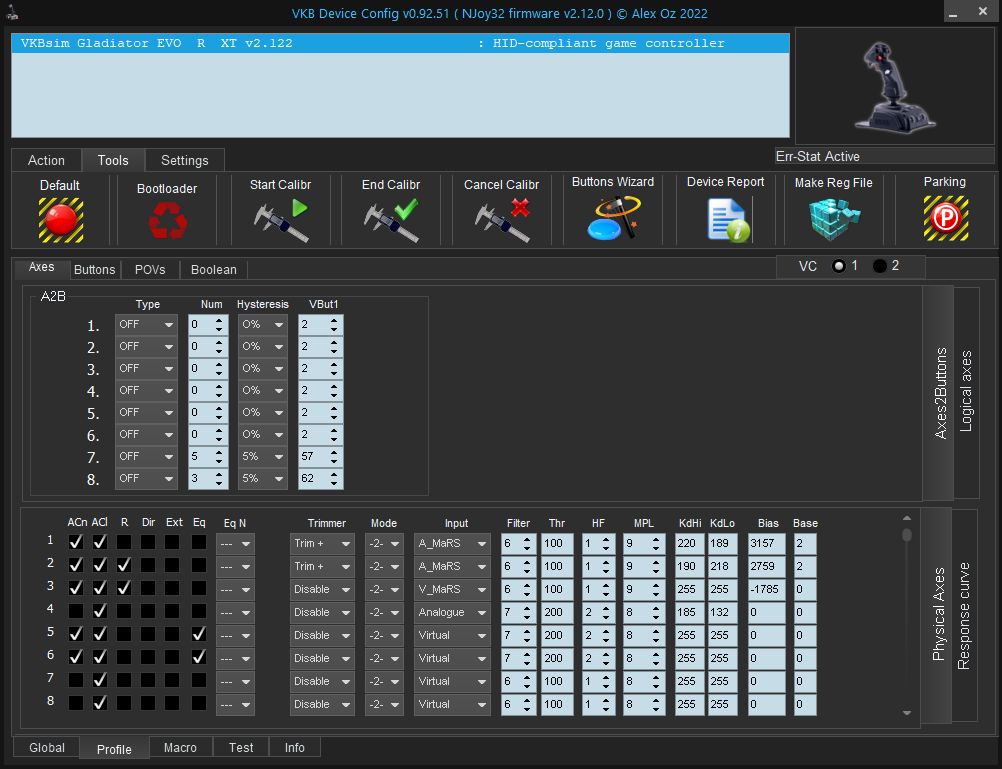Open Trimmer dropdown for axis 8
Viewport: 1002px width, 769px height.
point(322,705)
